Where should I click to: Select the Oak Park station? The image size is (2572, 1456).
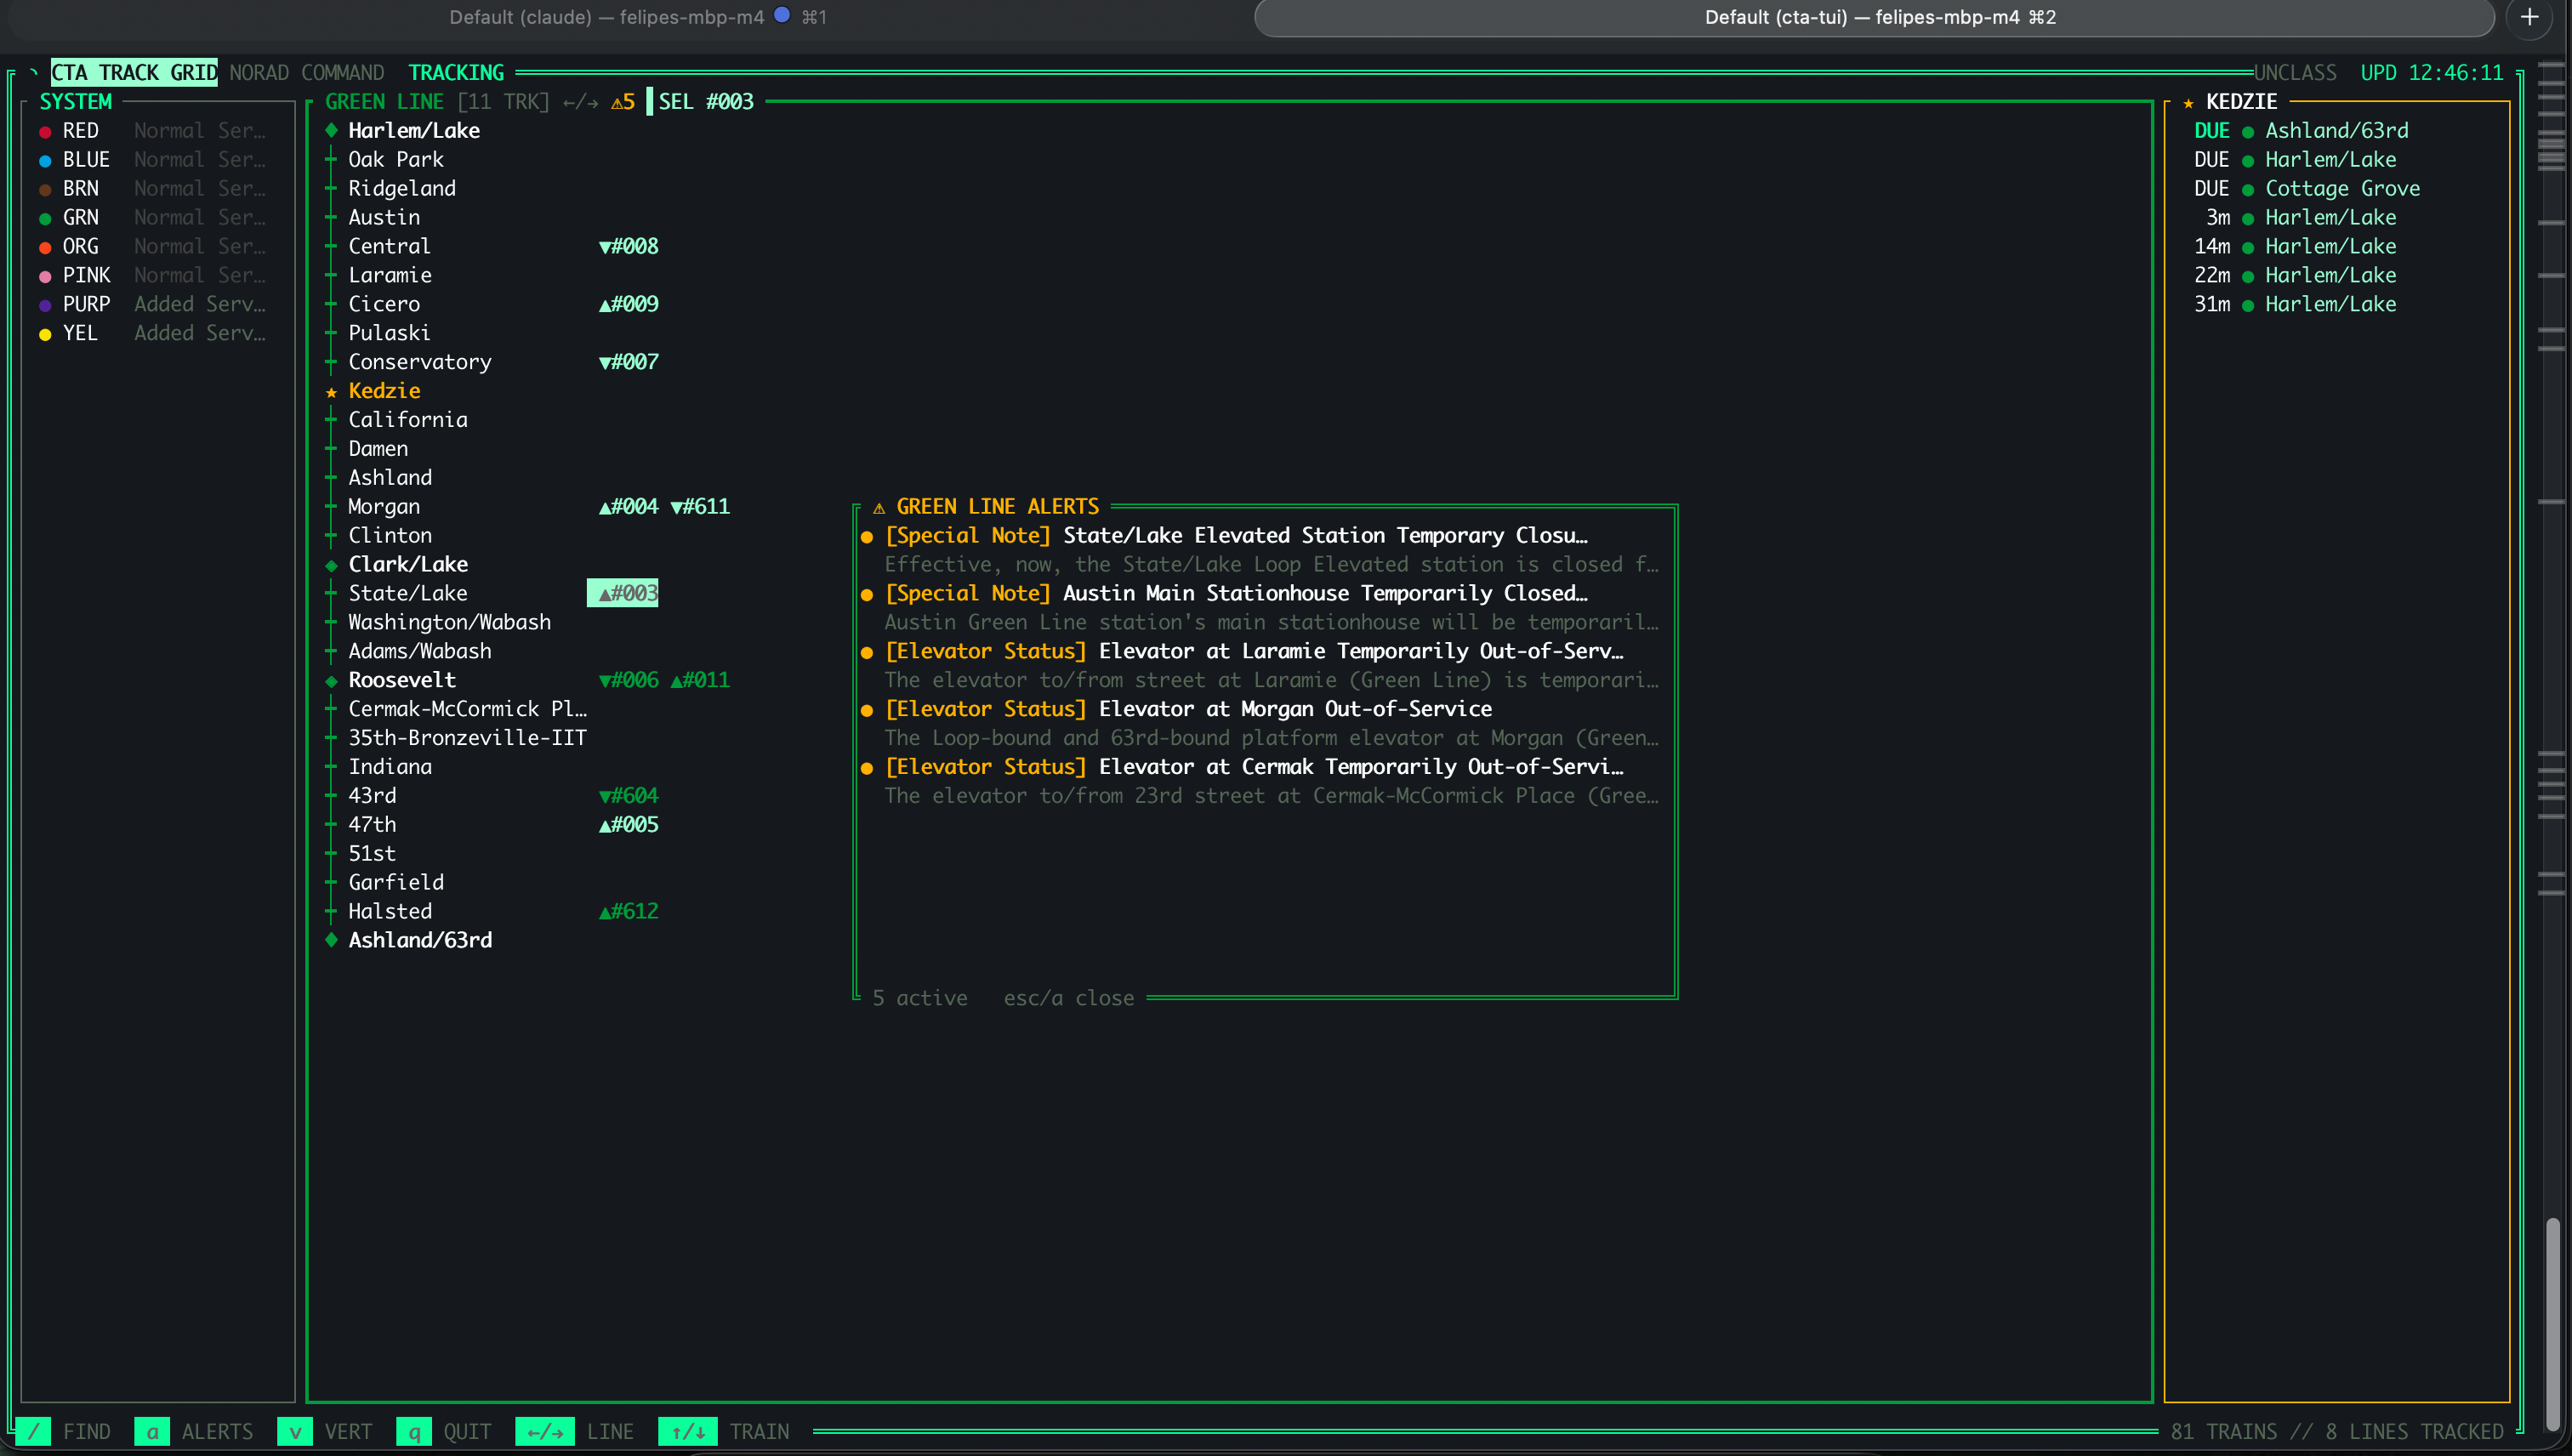point(396,160)
